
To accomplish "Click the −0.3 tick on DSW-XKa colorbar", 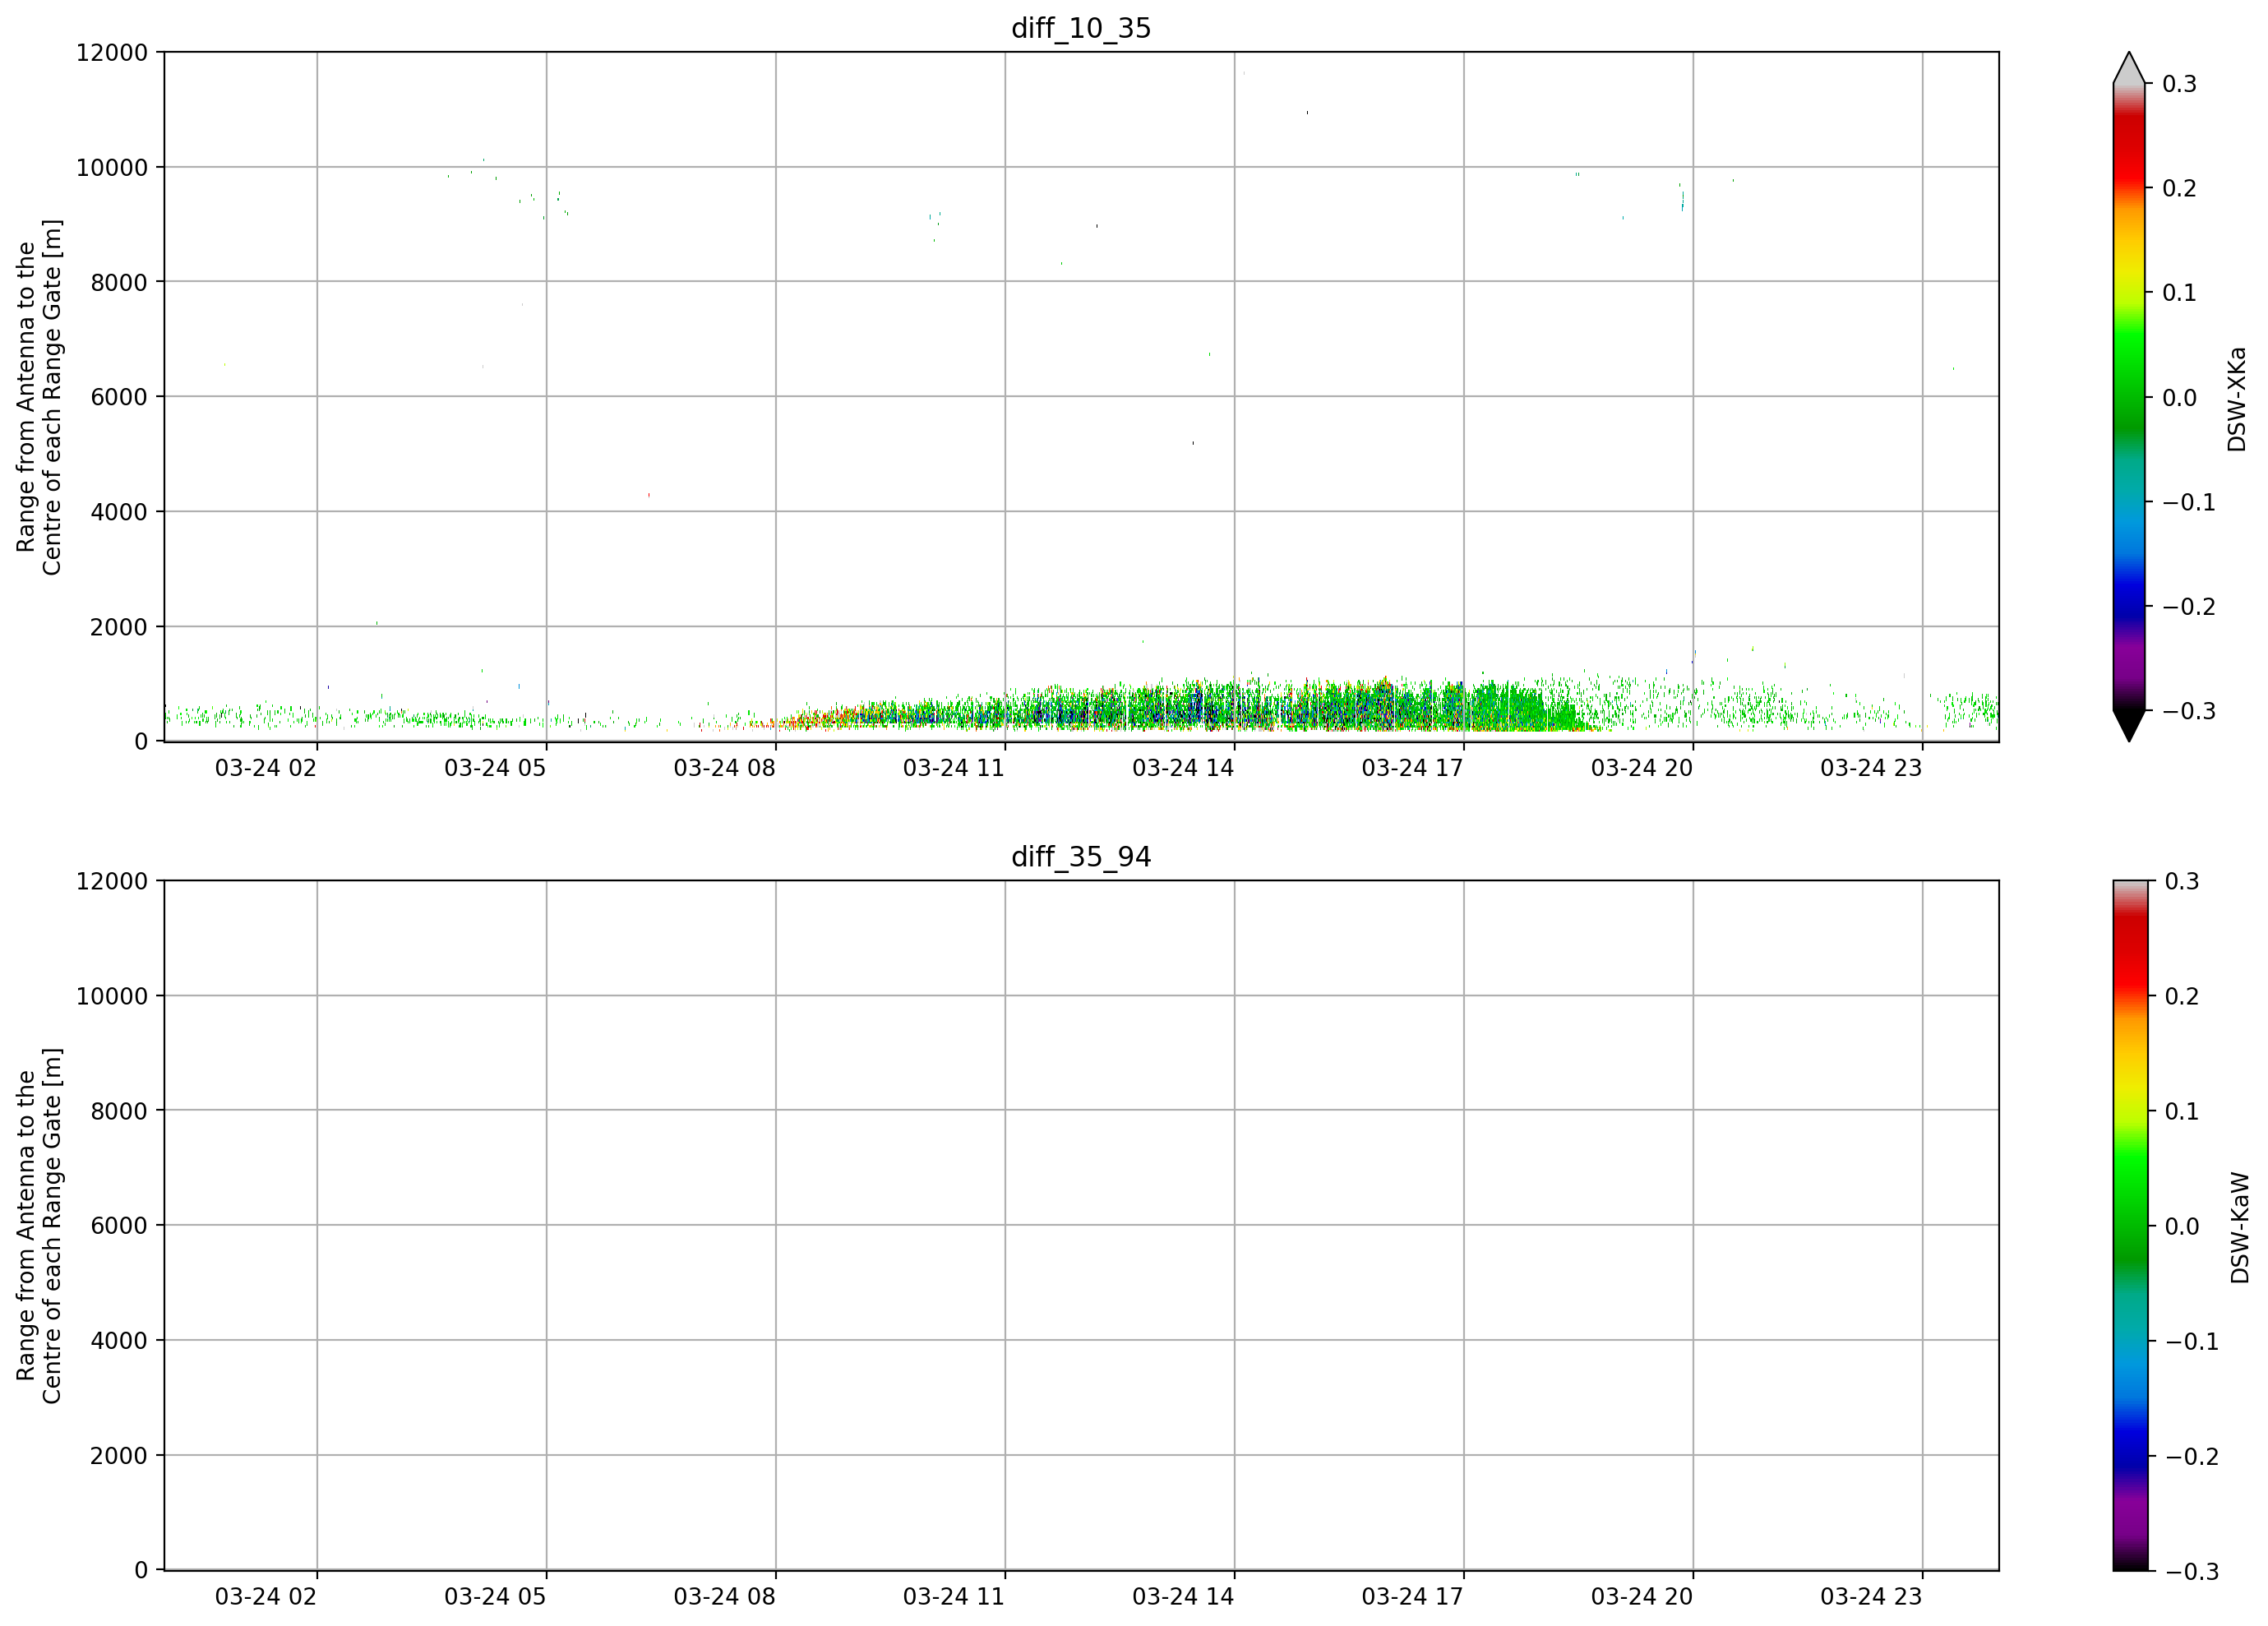I will tap(2189, 711).
